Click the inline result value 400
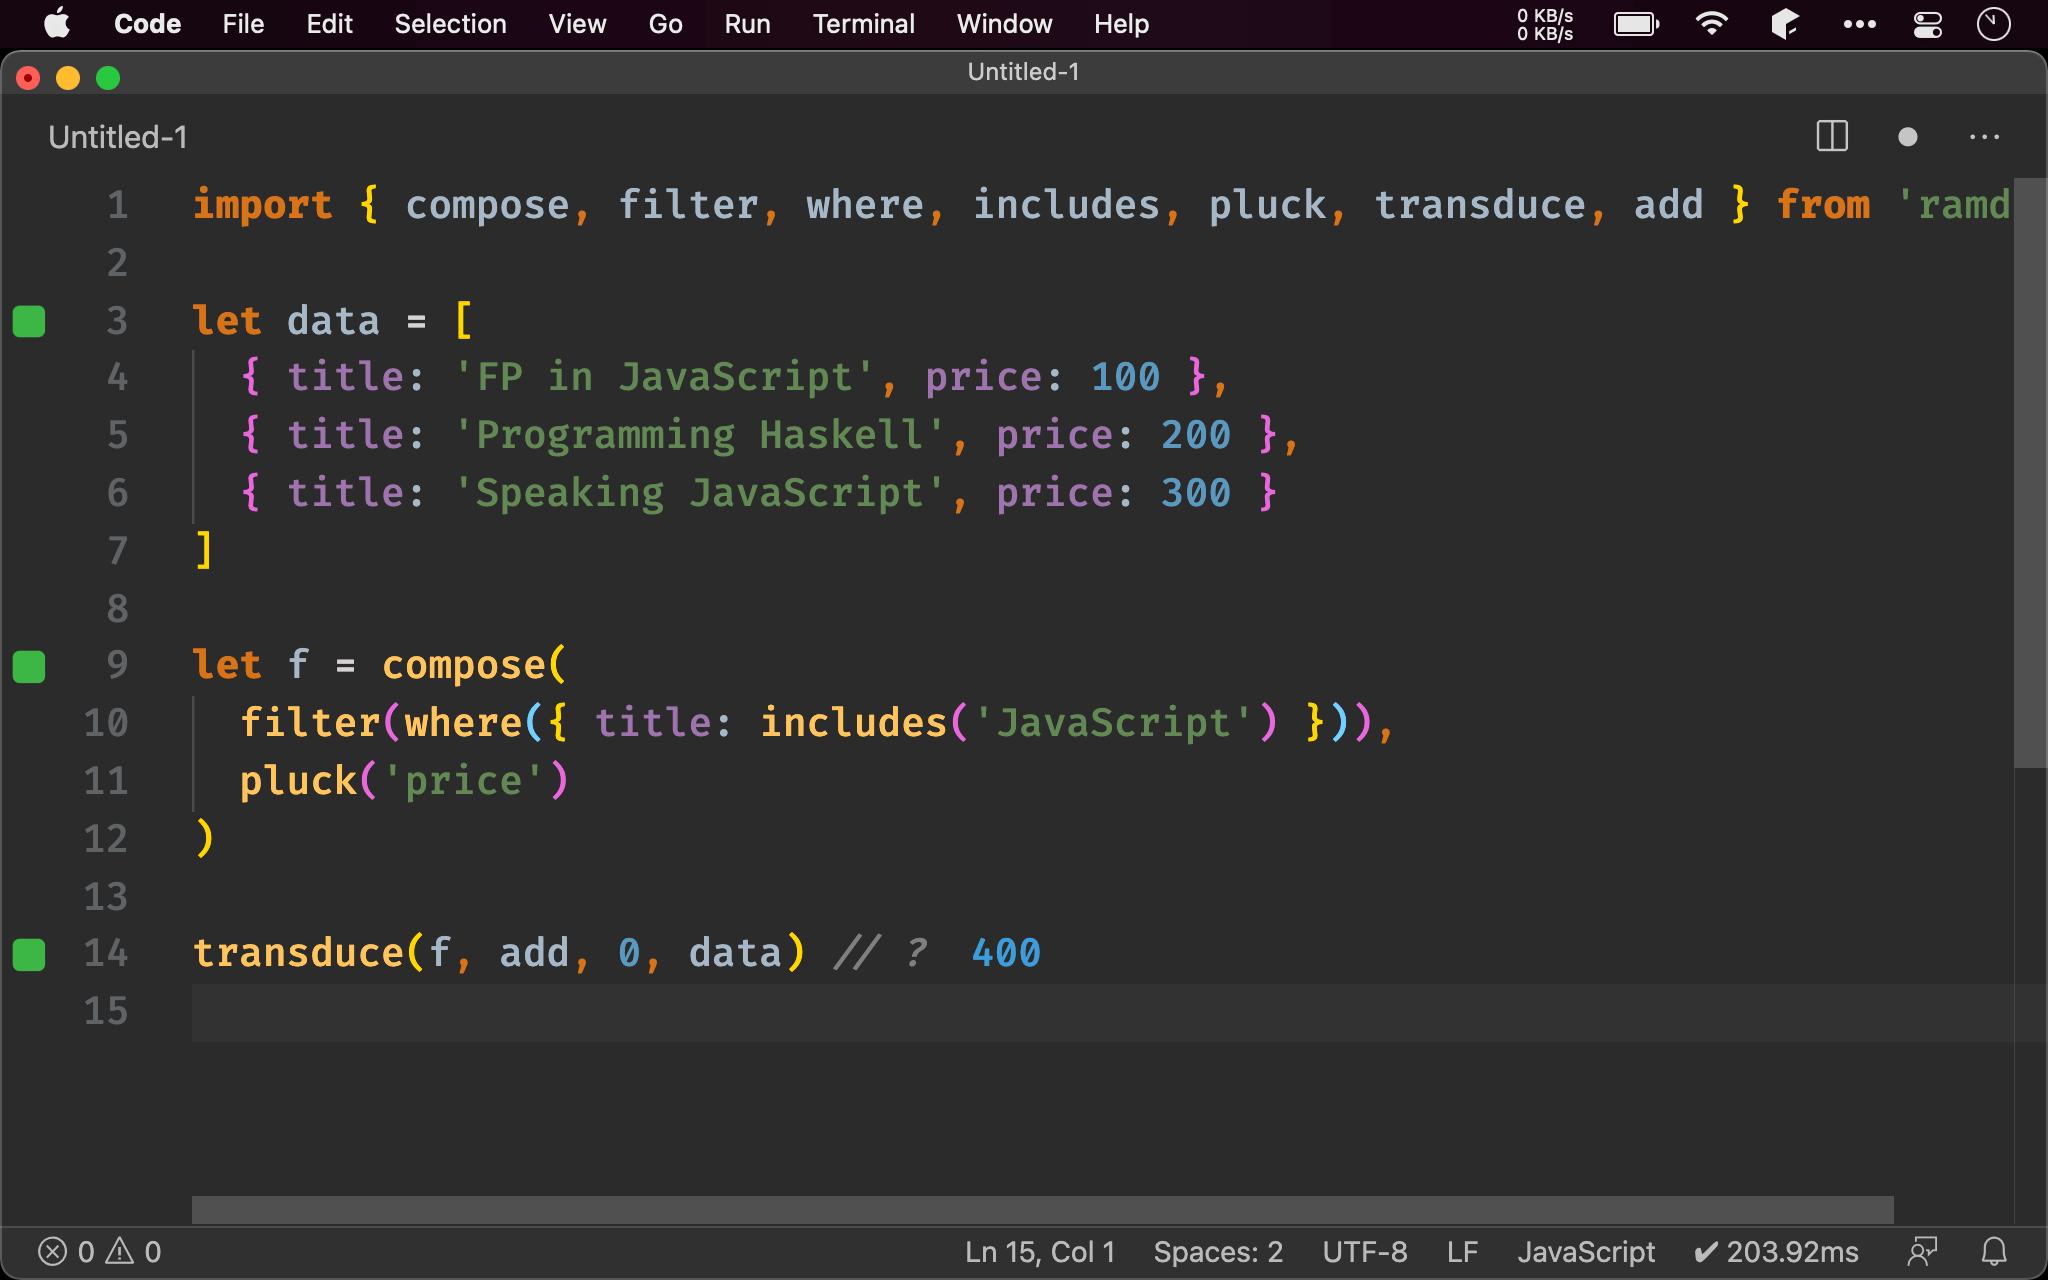The width and height of the screenshot is (2048, 1280). (1006, 954)
